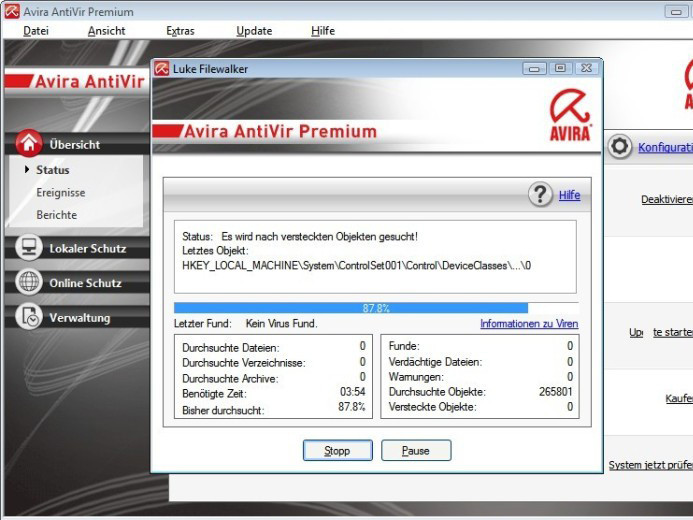Click the Übersicht home icon
693x520 pixels.
pos(29,143)
